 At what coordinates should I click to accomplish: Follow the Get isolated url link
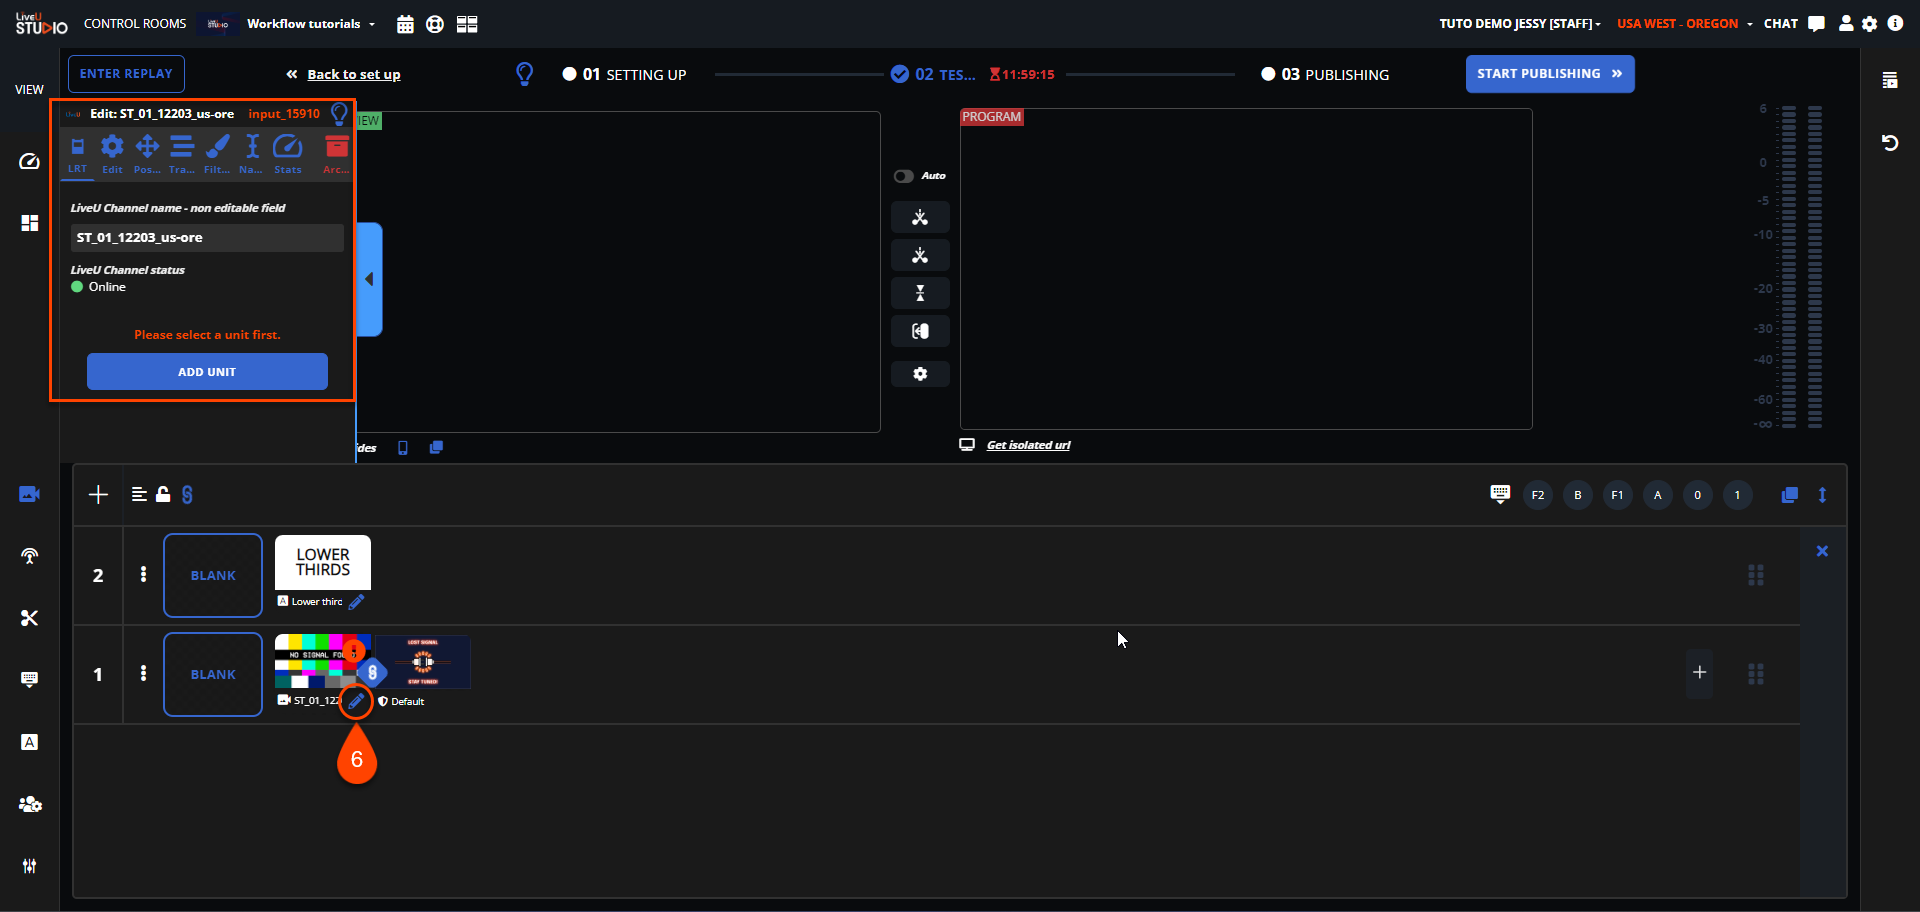[x=1028, y=446]
